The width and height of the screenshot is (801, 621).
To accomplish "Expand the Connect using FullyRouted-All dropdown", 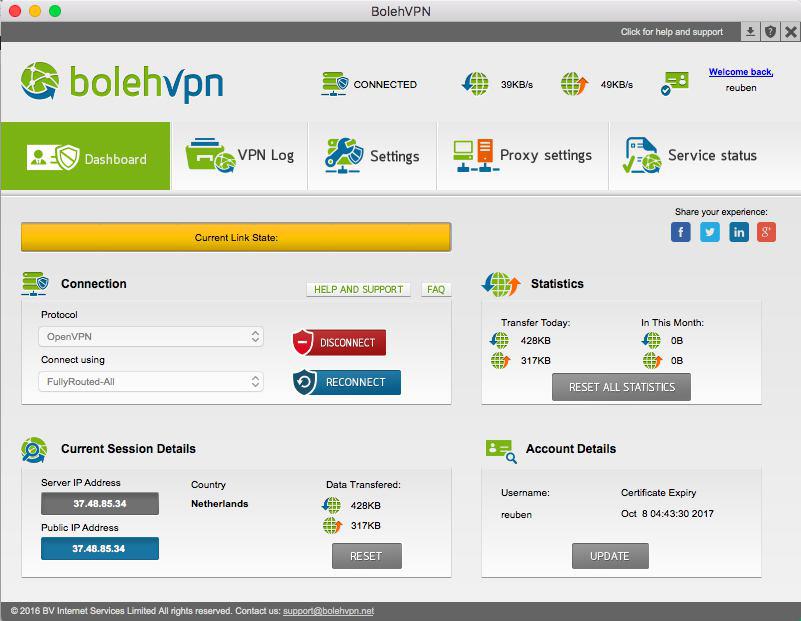I will coord(151,381).
